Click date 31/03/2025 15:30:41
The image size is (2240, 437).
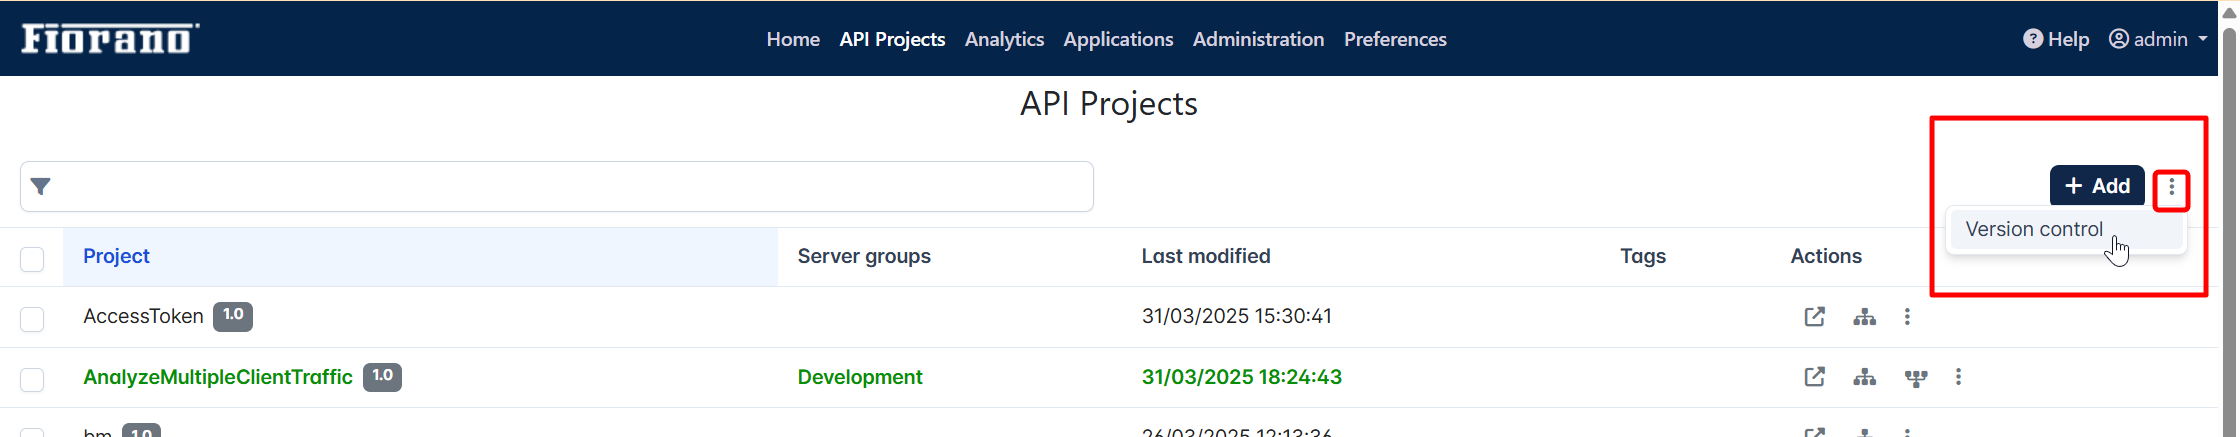tap(1237, 316)
